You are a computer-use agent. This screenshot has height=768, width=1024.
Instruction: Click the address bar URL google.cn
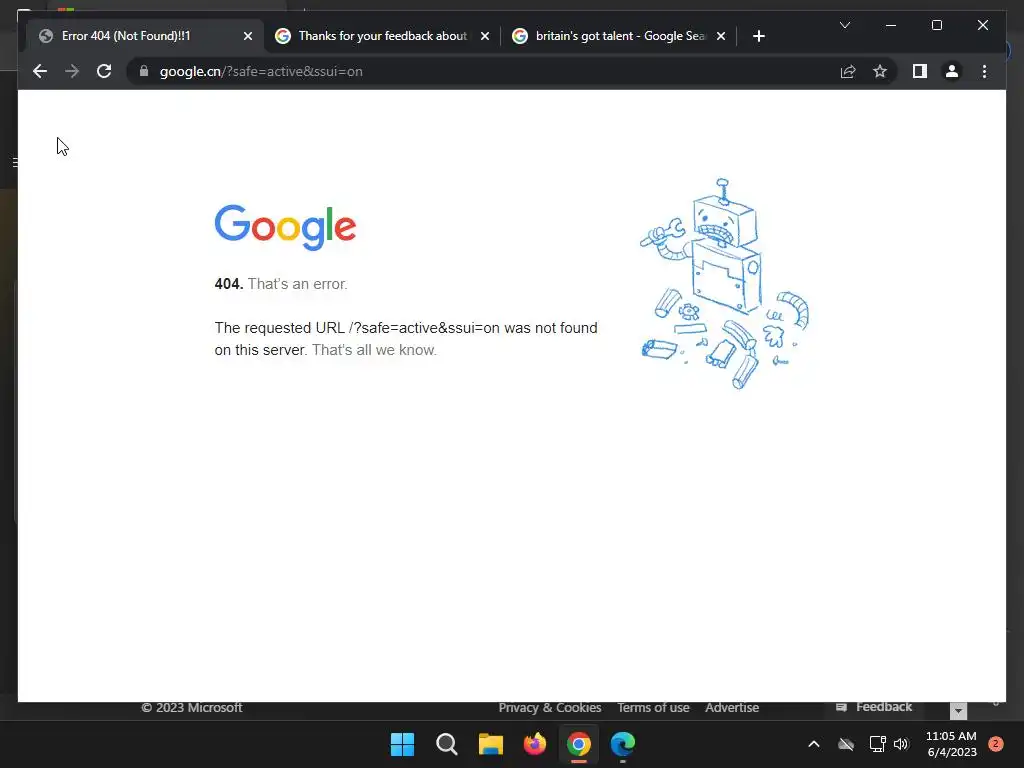click(x=261, y=71)
